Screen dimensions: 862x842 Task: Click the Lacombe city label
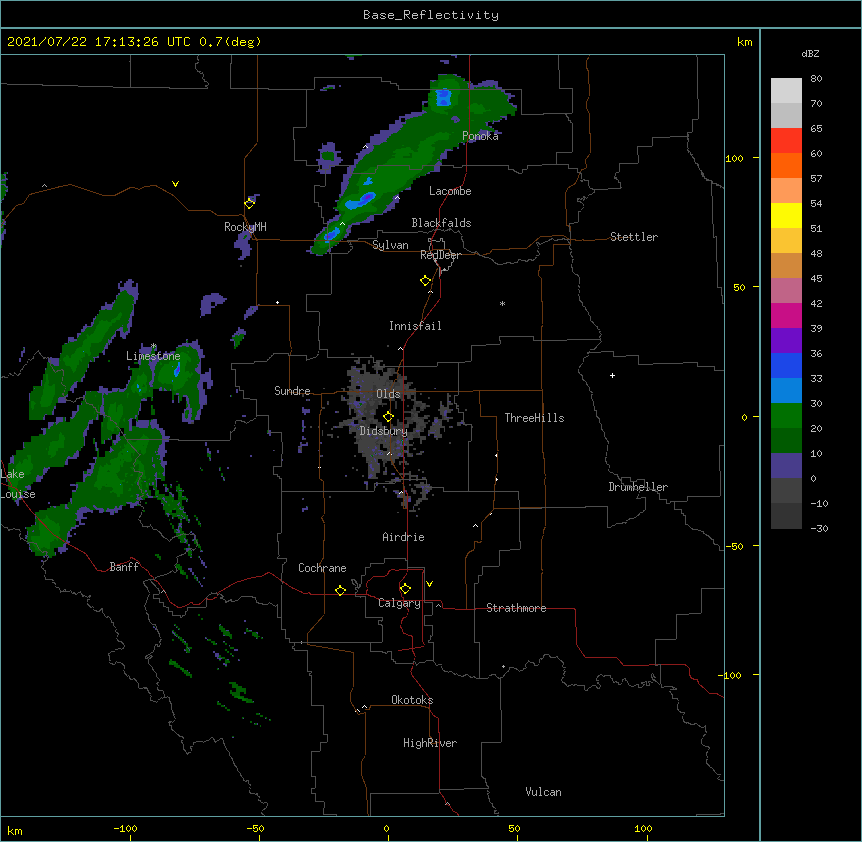pyautogui.click(x=450, y=191)
